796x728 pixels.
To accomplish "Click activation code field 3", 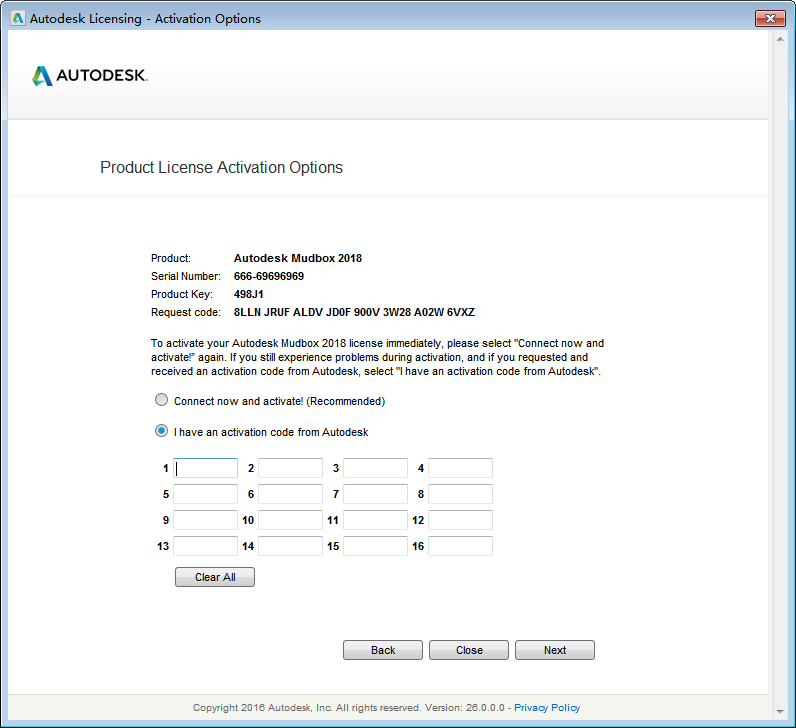I will coord(375,468).
